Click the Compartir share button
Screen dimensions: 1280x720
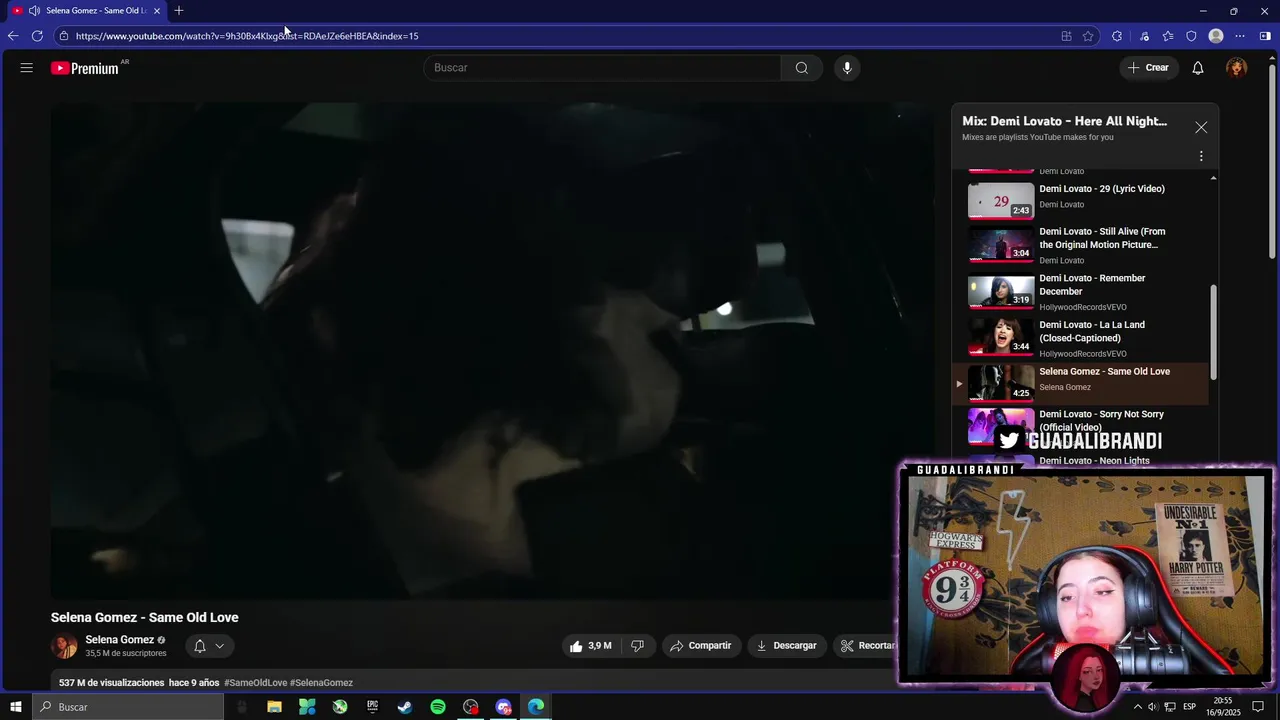tap(701, 646)
